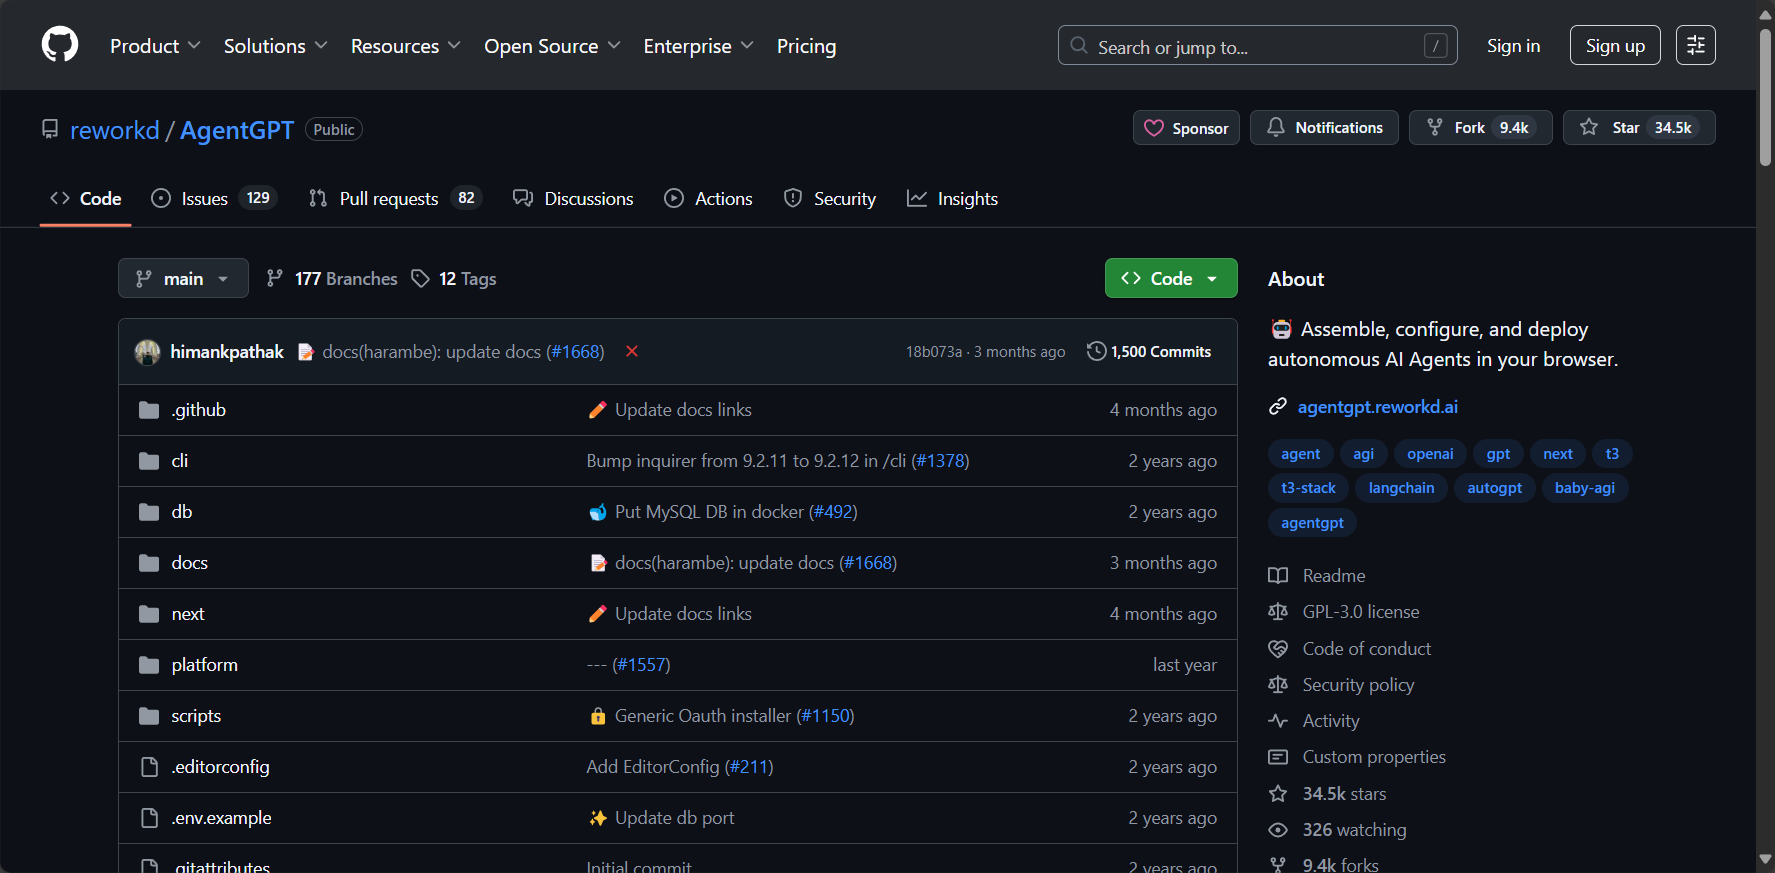
Task: Select the t3-stack topic tag
Action: click(x=1308, y=488)
